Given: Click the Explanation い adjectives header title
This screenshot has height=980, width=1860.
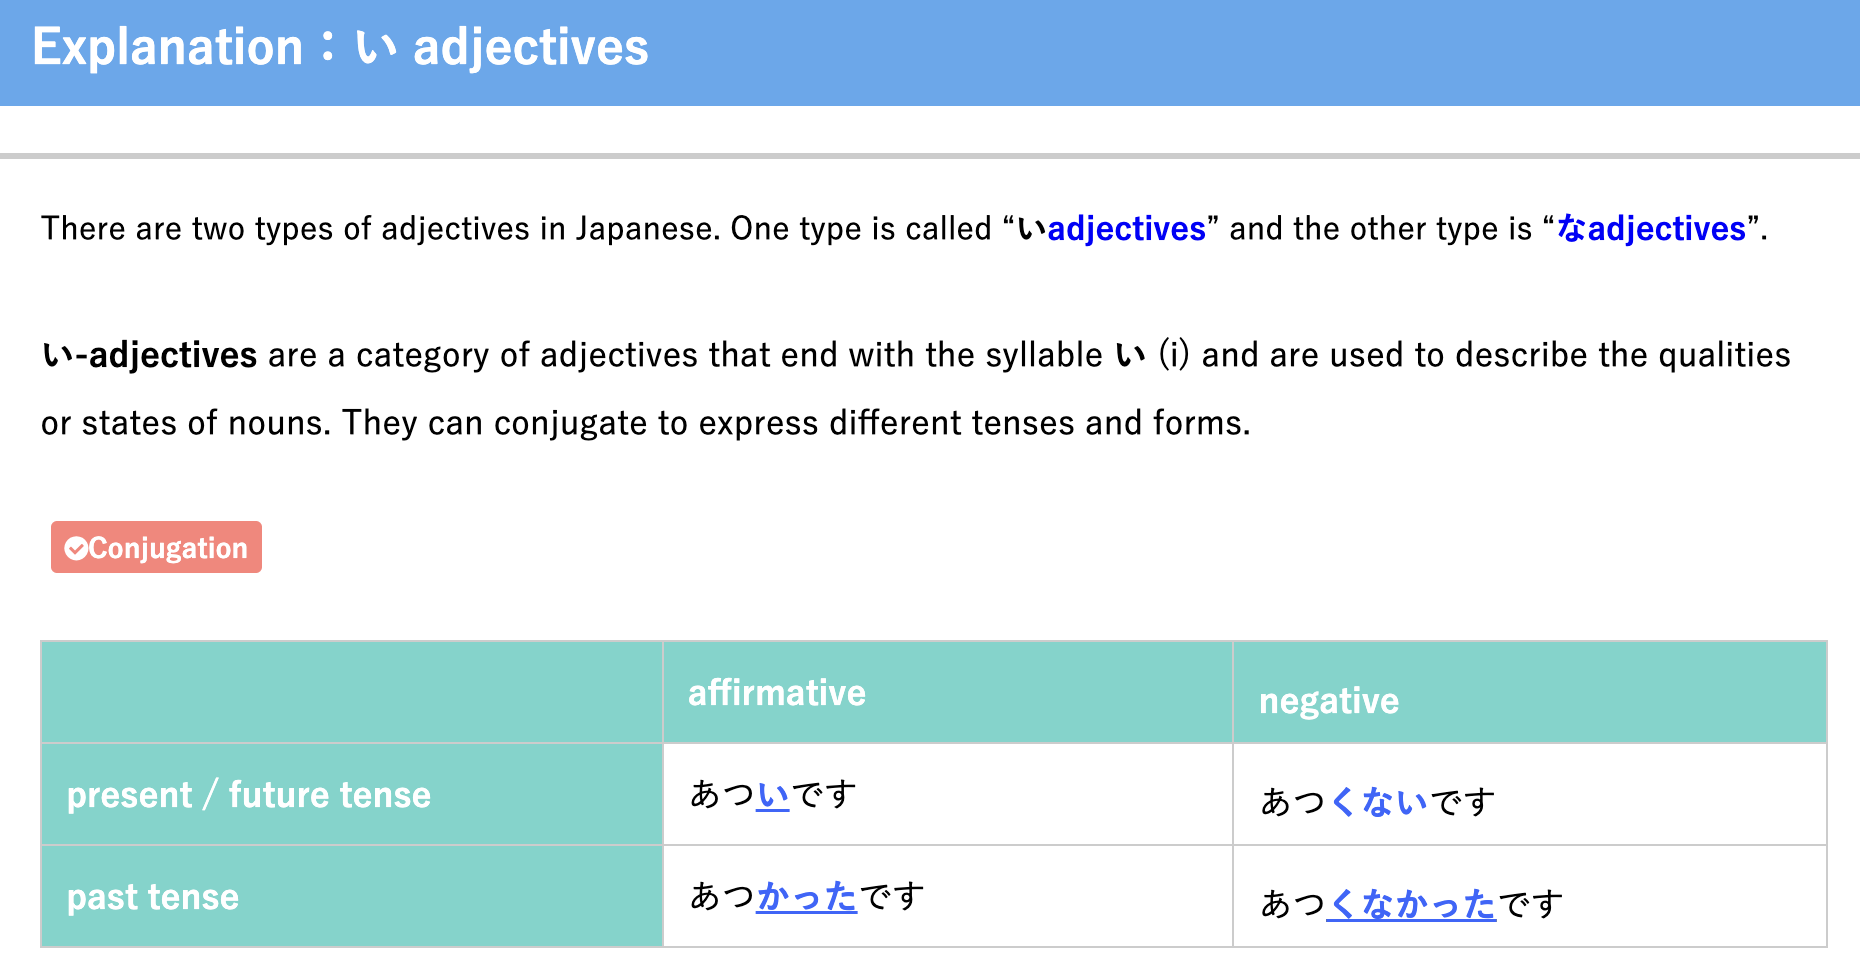Looking at the screenshot, I should pos(340,48).
